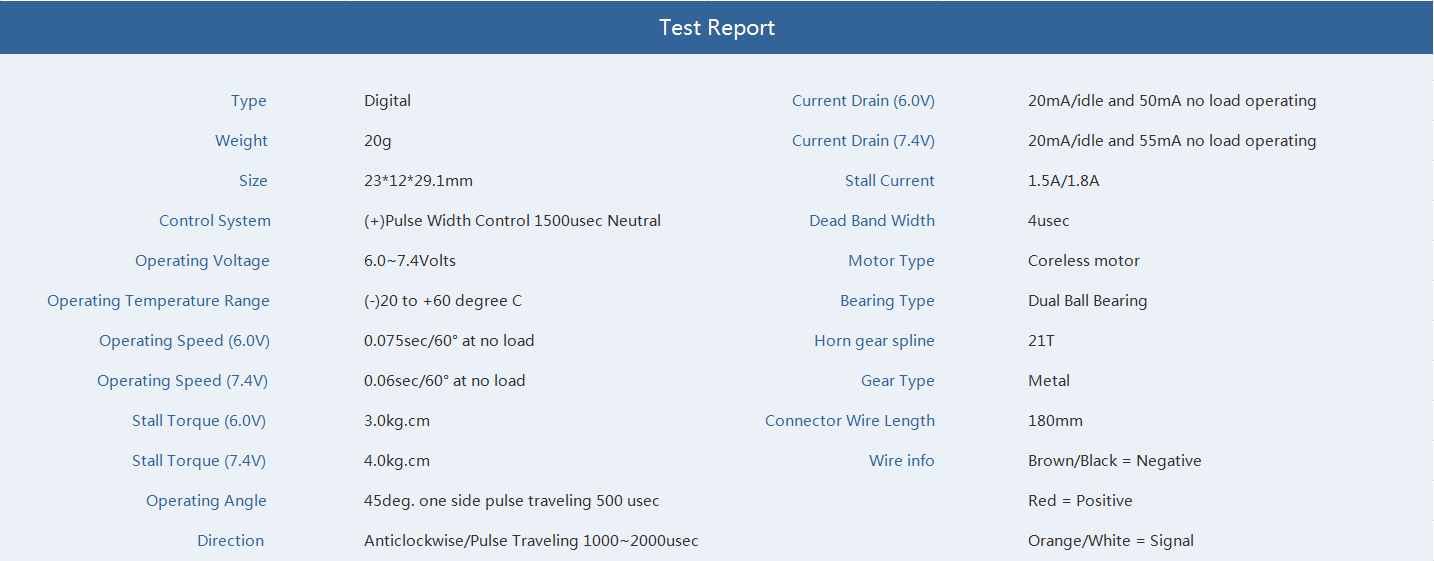The image size is (1434, 561).
Task: Click the Orange/White = Signal text
Action: [x=1110, y=541]
